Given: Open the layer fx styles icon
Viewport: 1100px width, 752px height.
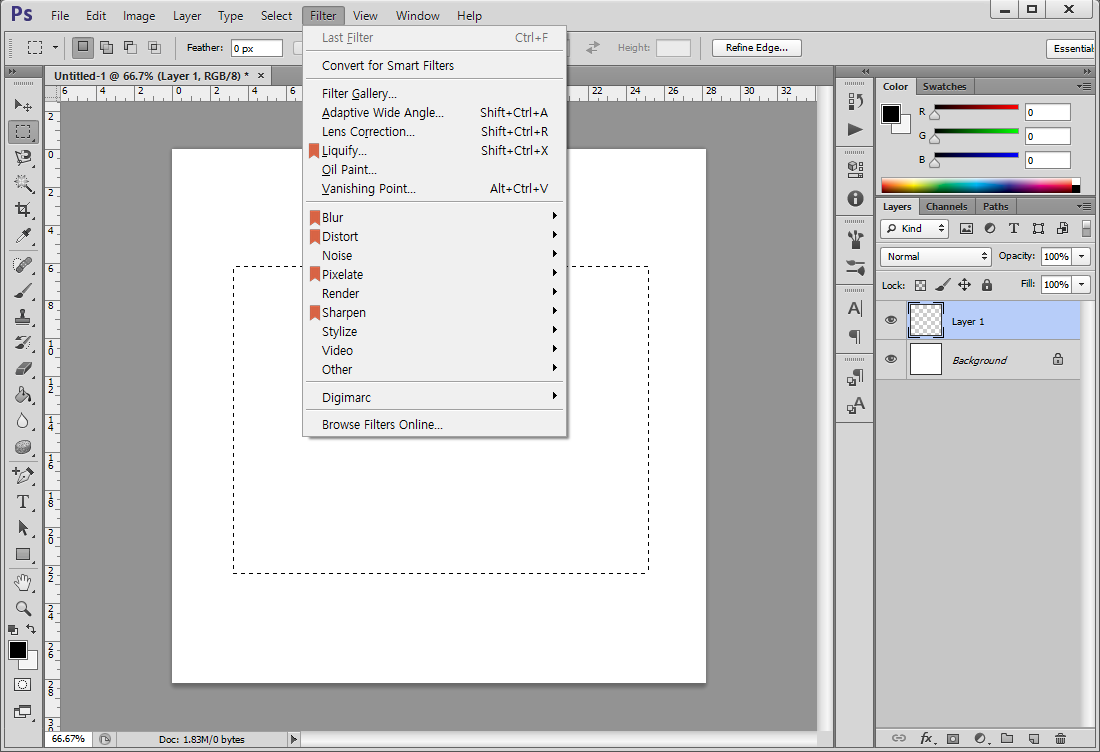Looking at the screenshot, I should pyautogui.click(x=927, y=738).
